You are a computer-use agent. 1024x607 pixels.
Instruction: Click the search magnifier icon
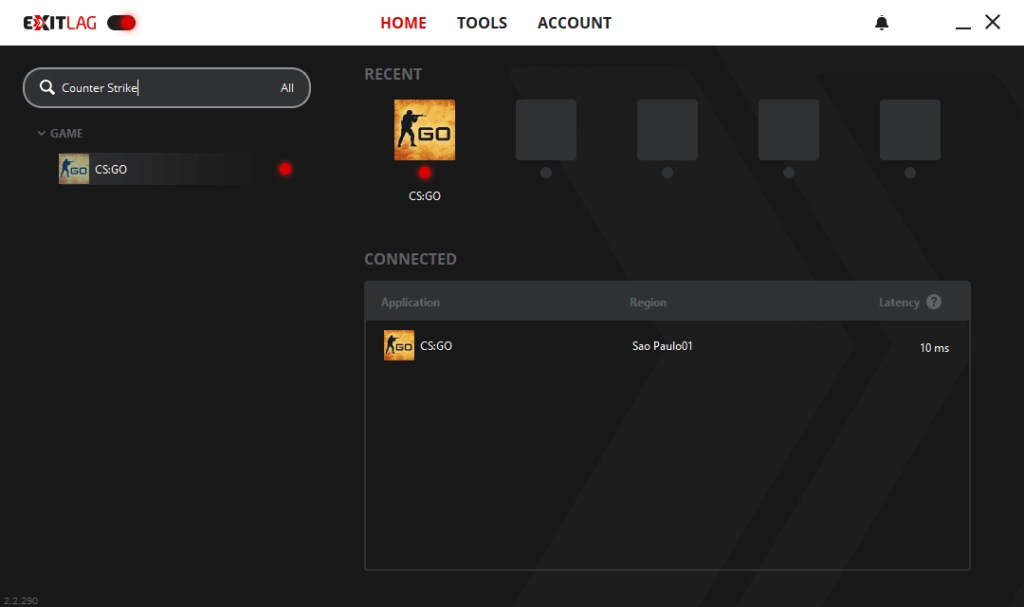[x=46, y=88]
